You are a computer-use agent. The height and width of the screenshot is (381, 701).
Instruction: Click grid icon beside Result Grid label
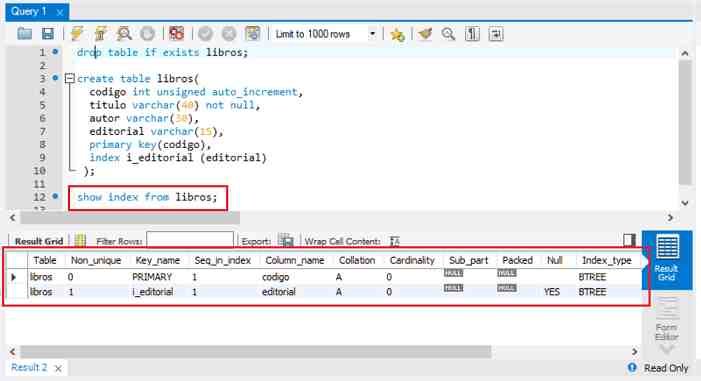[80, 241]
